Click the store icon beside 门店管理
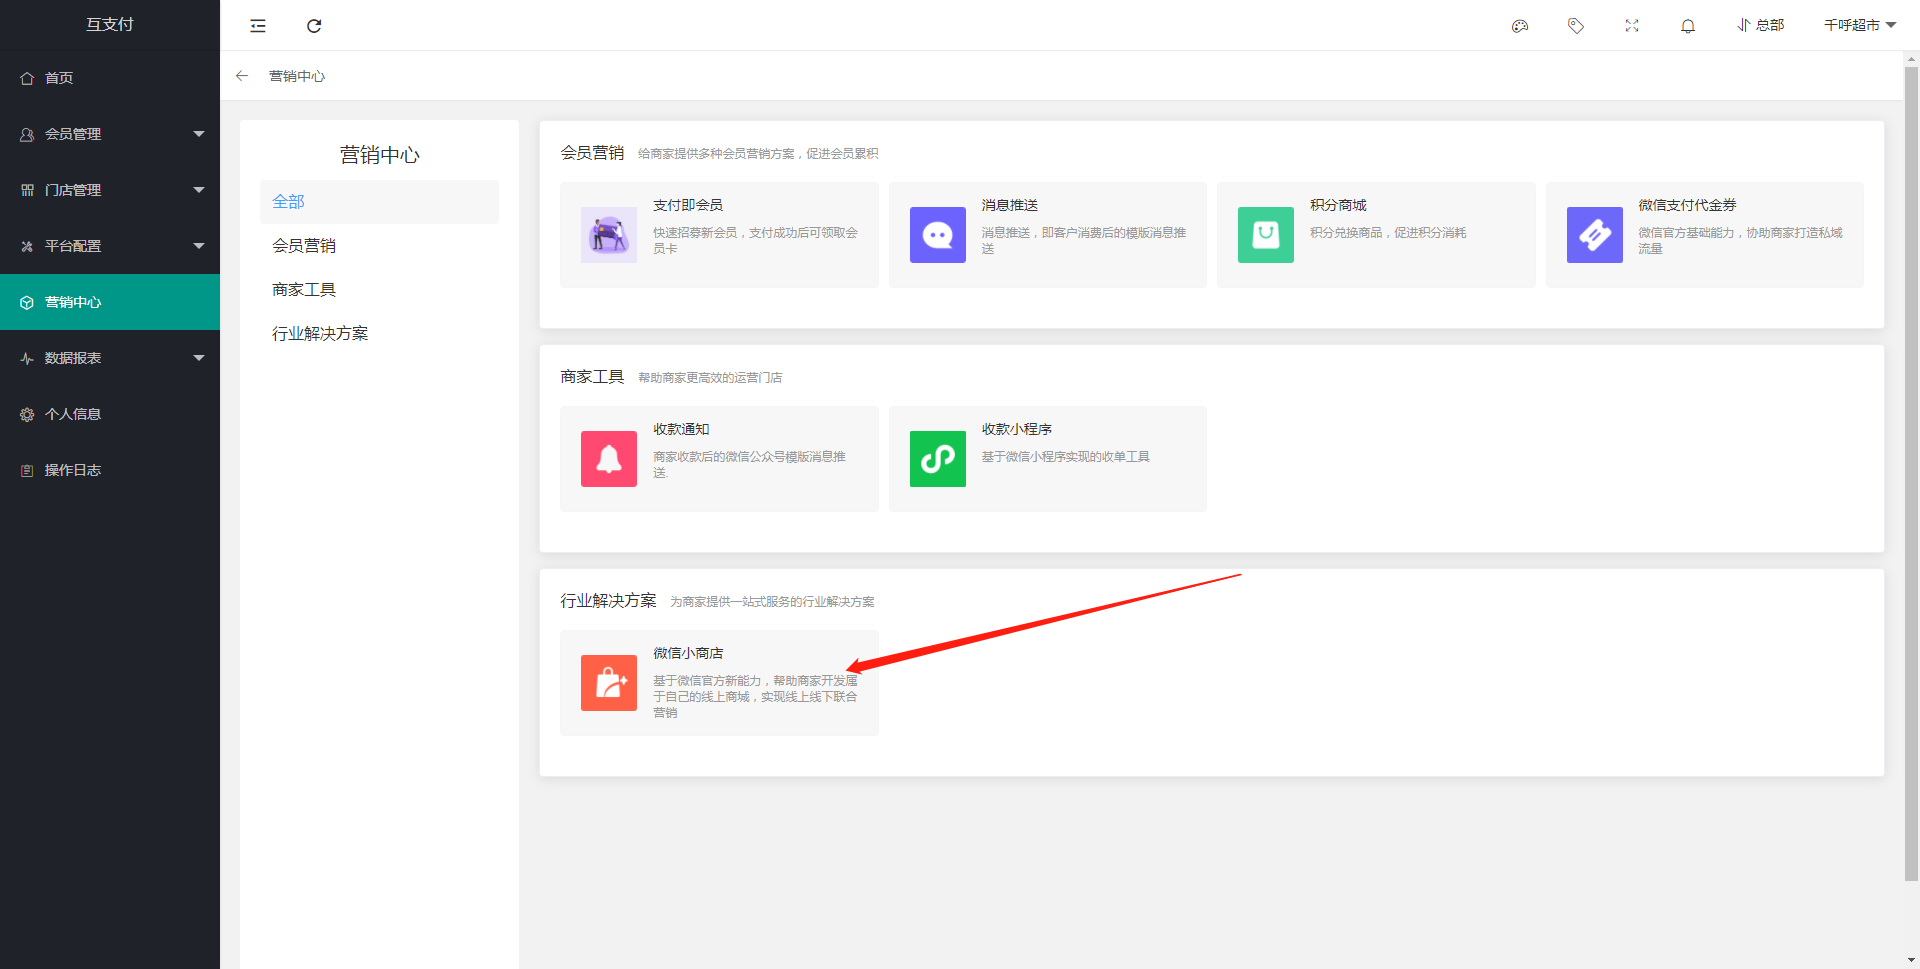1920x969 pixels. pos(27,190)
